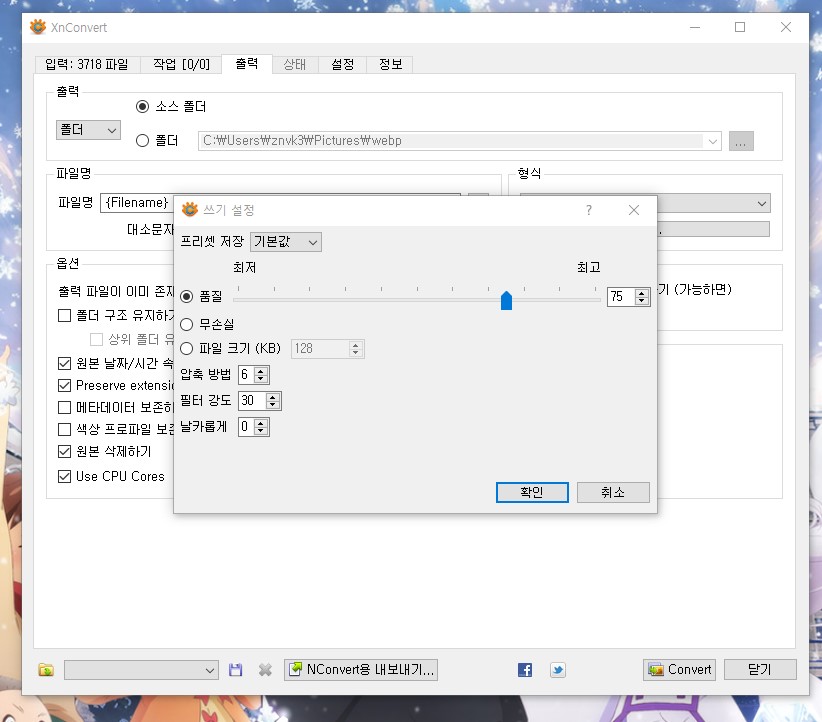This screenshot has width=822, height=722.
Task: Toggle 원본 삭제하기 checkbox
Action: 64,451
